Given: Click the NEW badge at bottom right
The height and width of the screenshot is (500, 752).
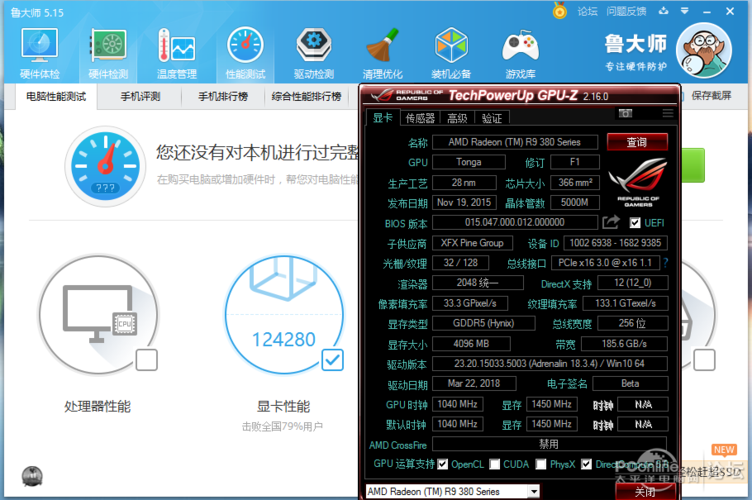Looking at the screenshot, I should tap(724, 450).
